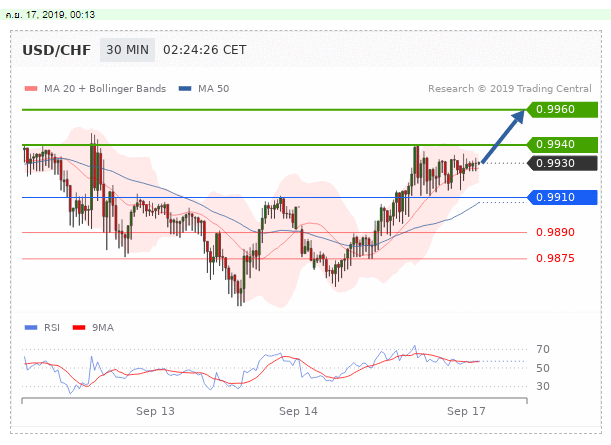The height and width of the screenshot is (445, 611).
Task: Click the red 9MA legend swatch
Action: click(79, 327)
